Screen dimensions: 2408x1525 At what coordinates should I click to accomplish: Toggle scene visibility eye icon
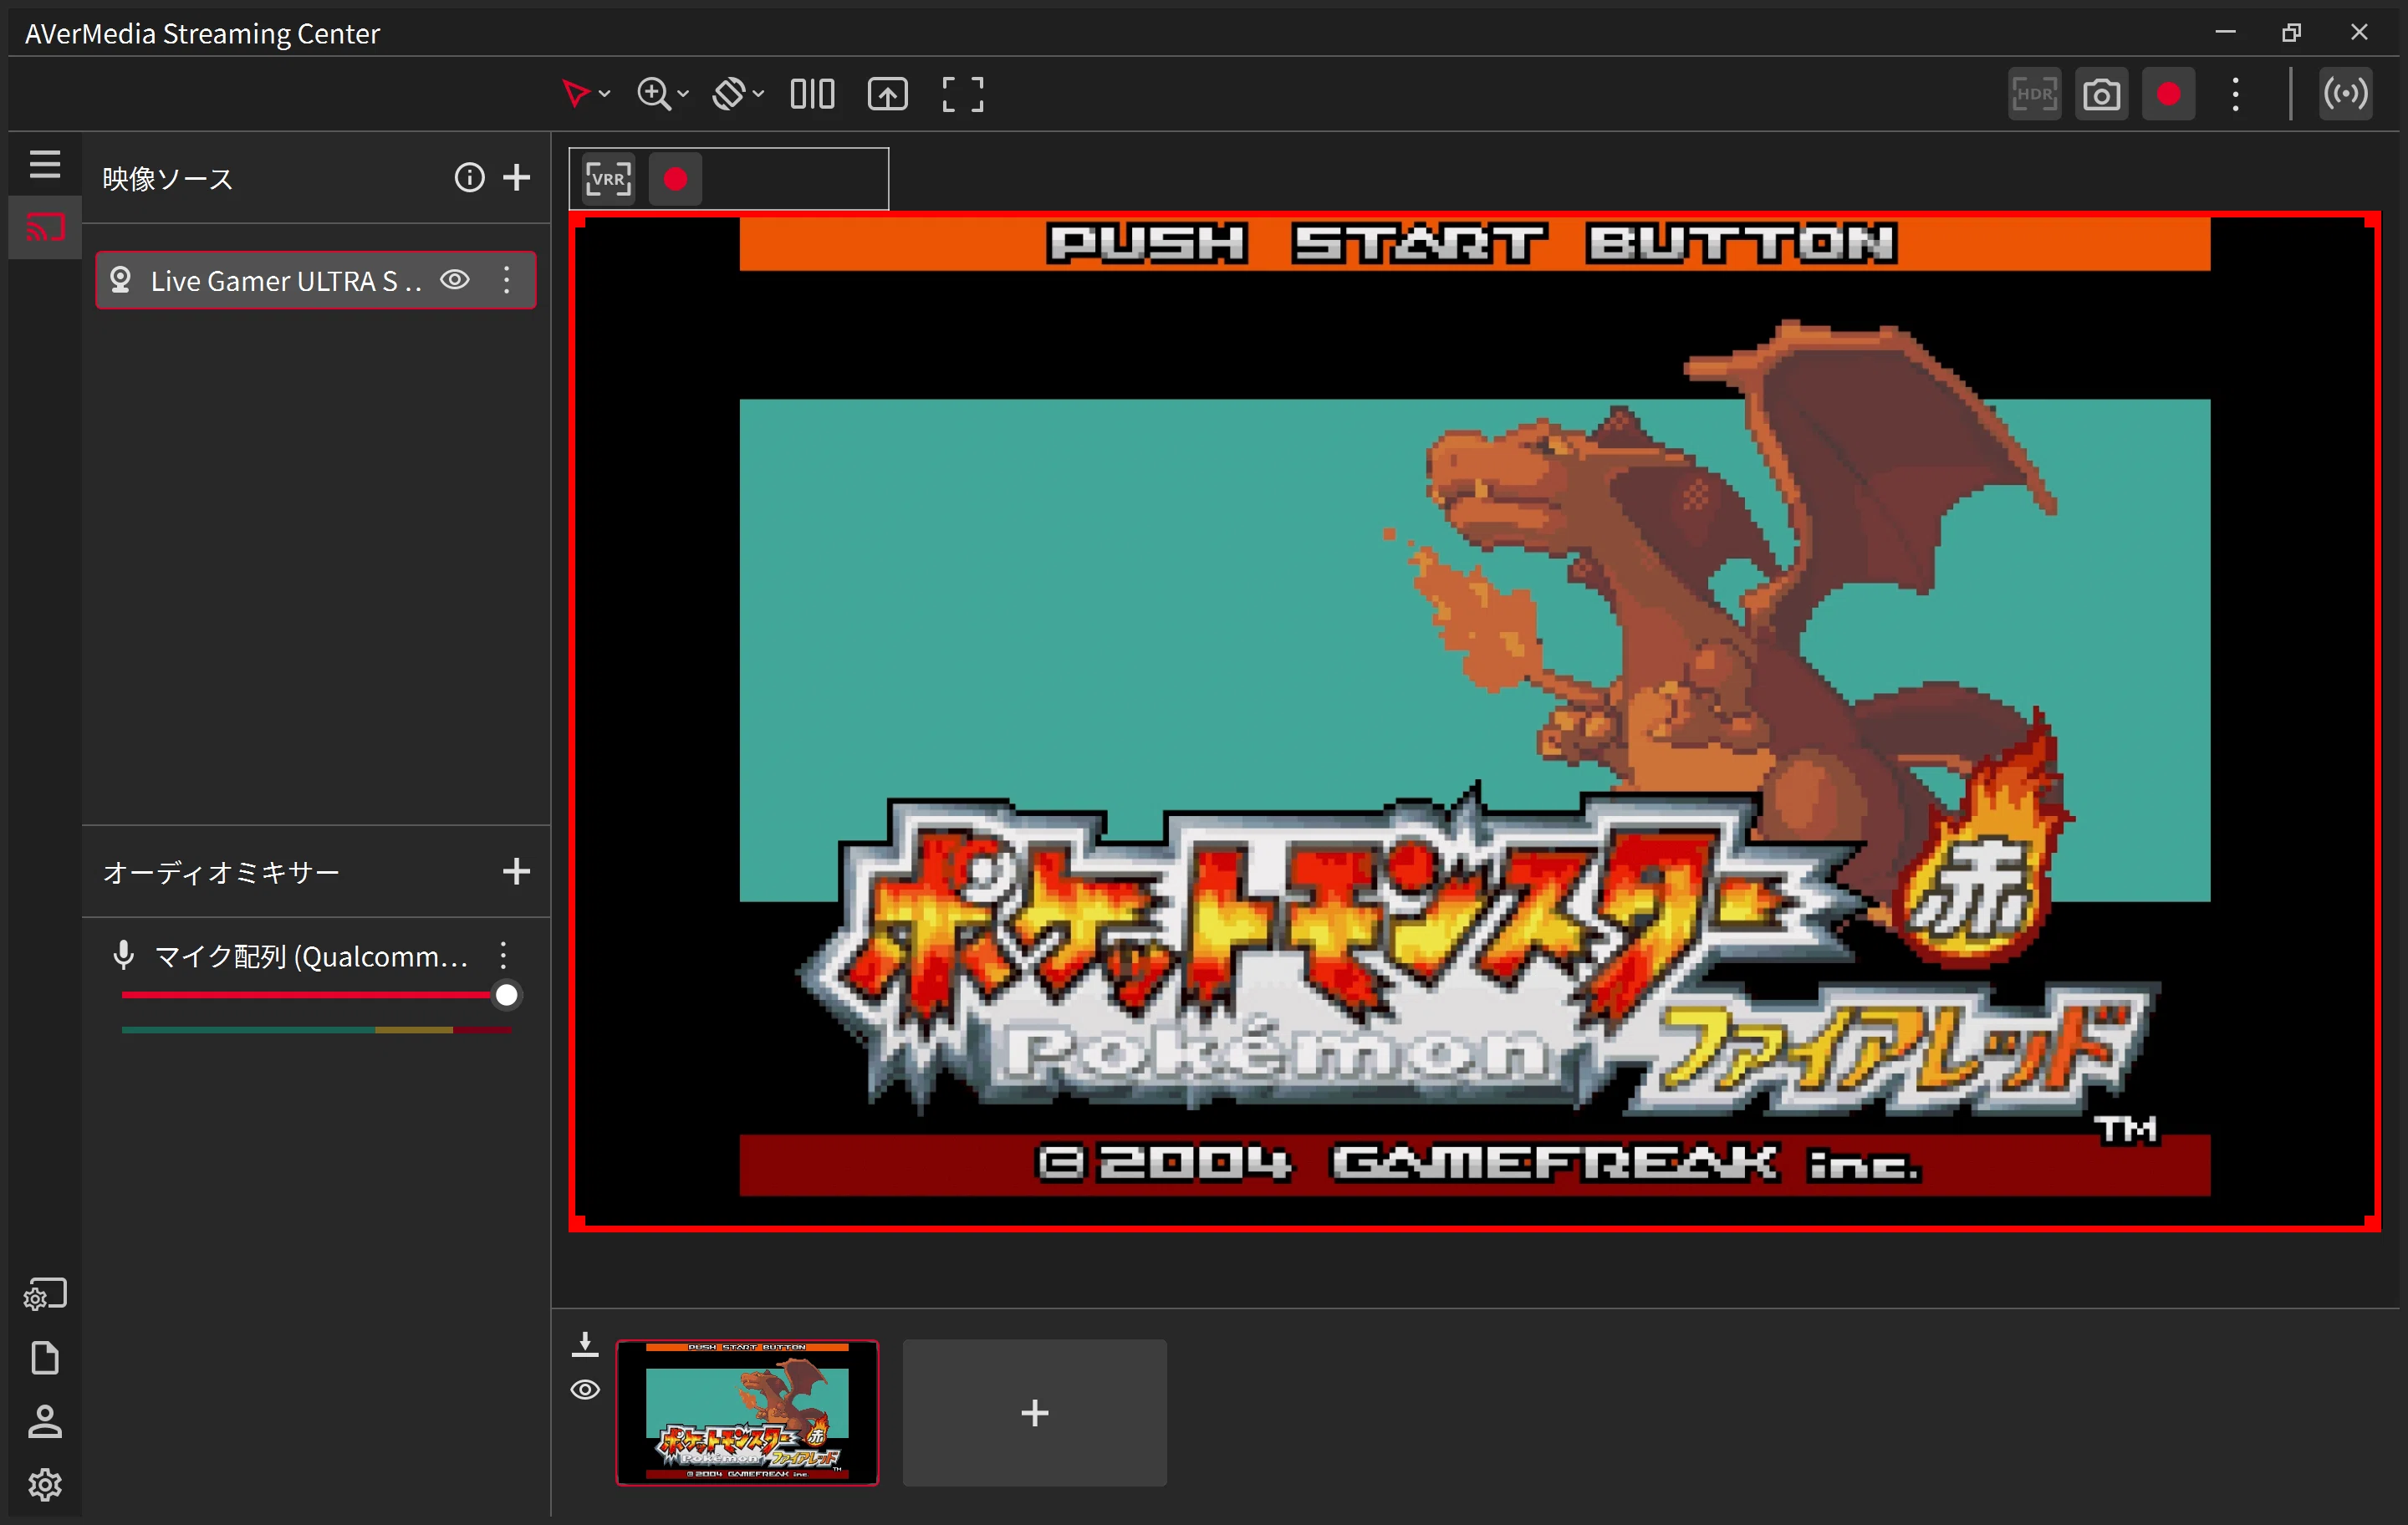[x=585, y=1390]
